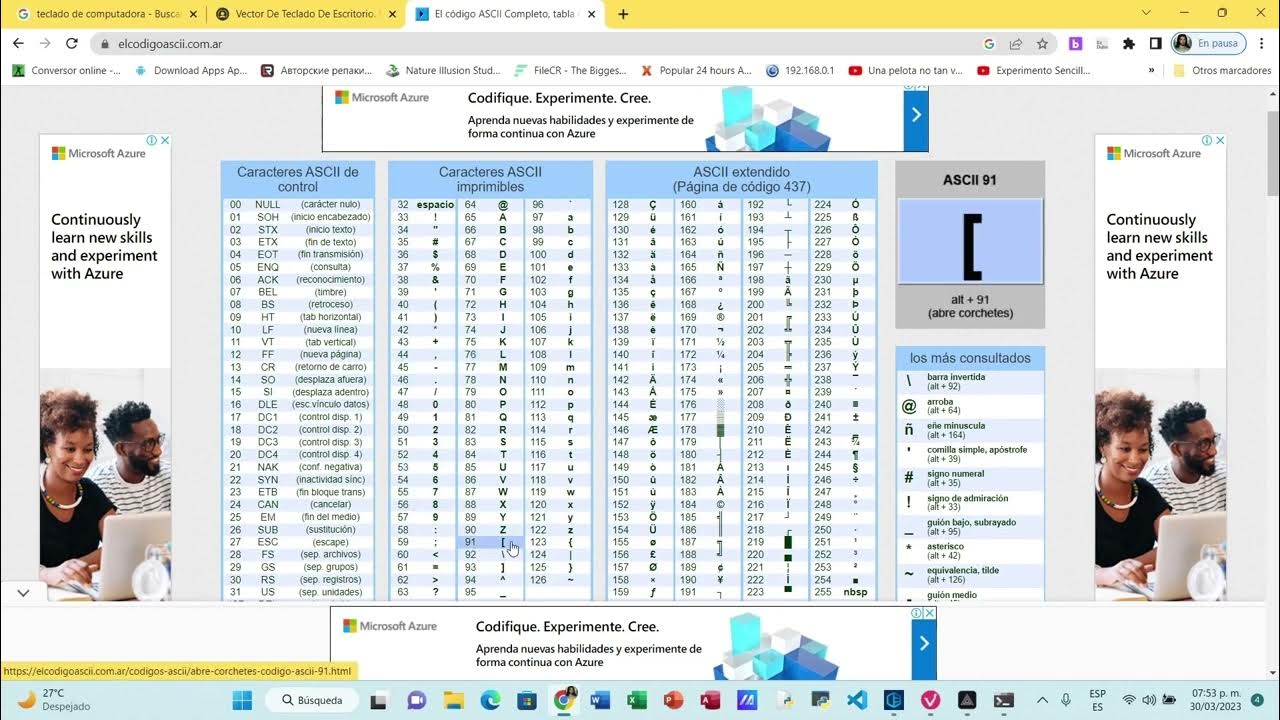The image size is (1280, 720).
Task: Click the ASCII 91 open-bracket row
Action: tap(490, 542)
